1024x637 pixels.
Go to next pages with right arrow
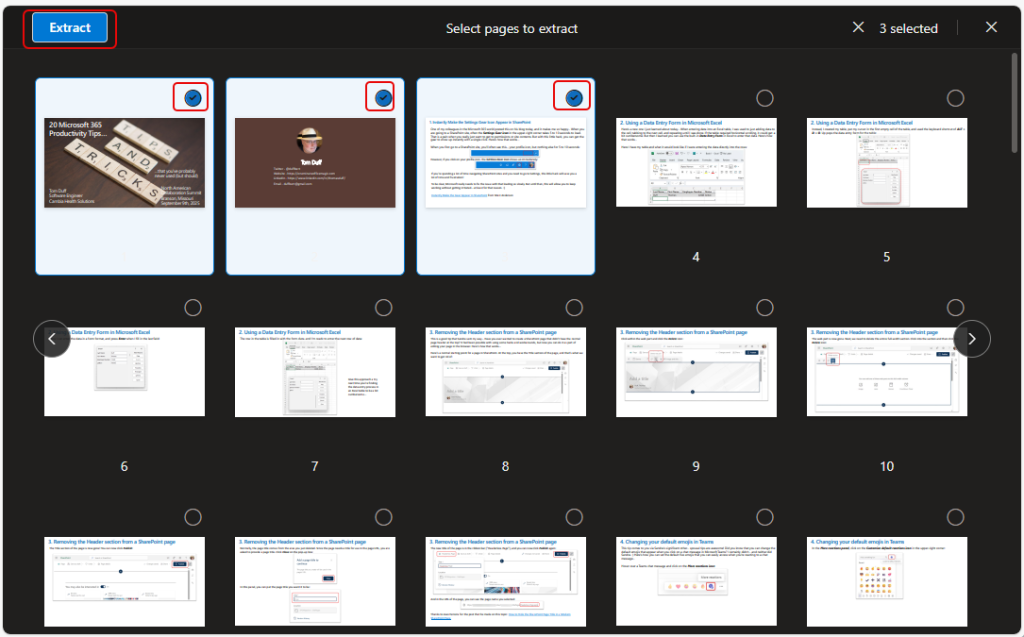click(972, 338)
